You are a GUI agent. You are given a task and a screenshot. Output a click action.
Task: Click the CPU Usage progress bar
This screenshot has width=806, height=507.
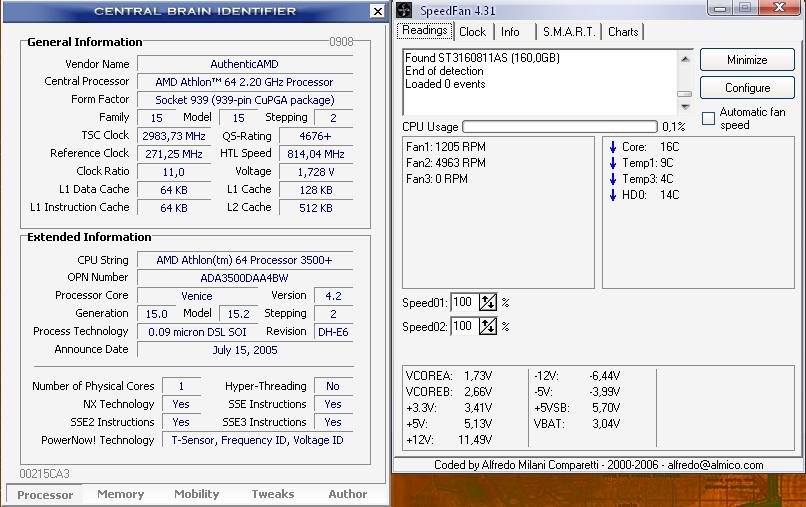pos(558,127)
